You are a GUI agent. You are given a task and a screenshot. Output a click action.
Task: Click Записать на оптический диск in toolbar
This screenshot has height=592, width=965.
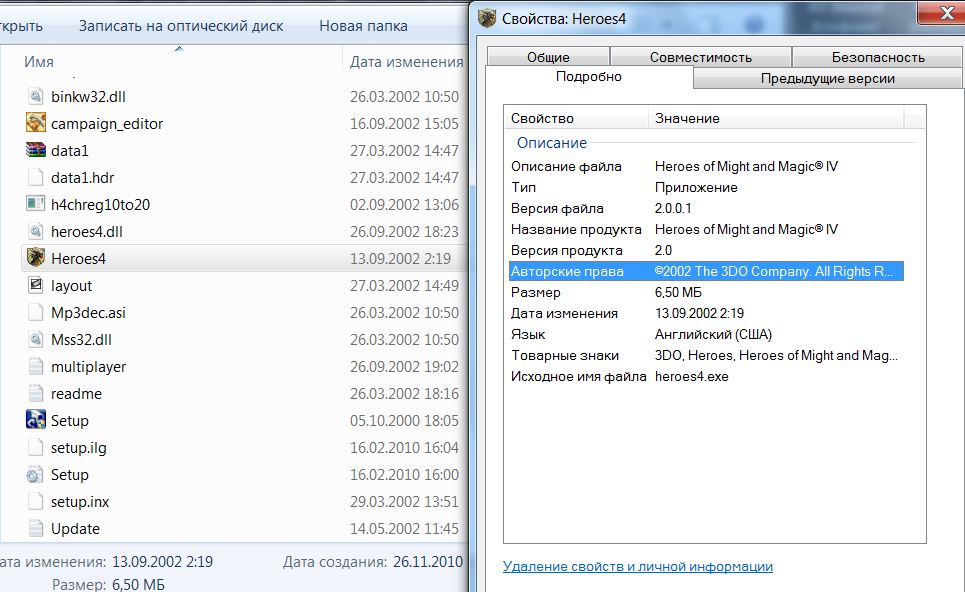pyautogui.click(x=181, y=26)
